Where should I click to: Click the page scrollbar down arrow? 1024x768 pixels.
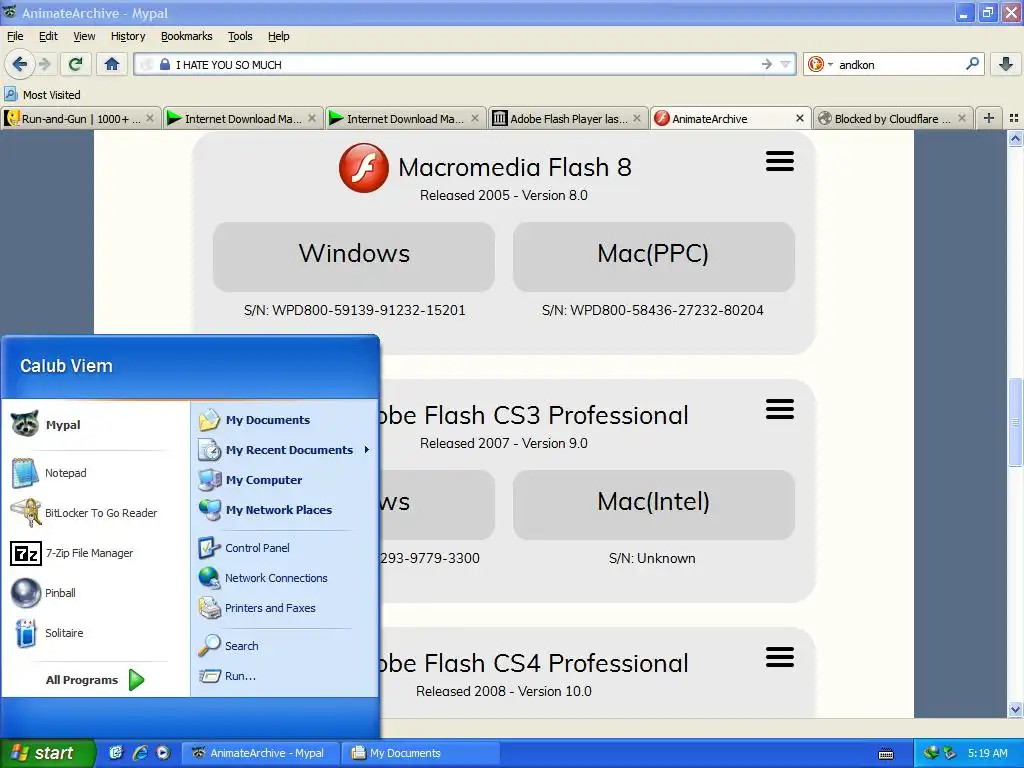pyautogui.click(x=1015, y=709)
